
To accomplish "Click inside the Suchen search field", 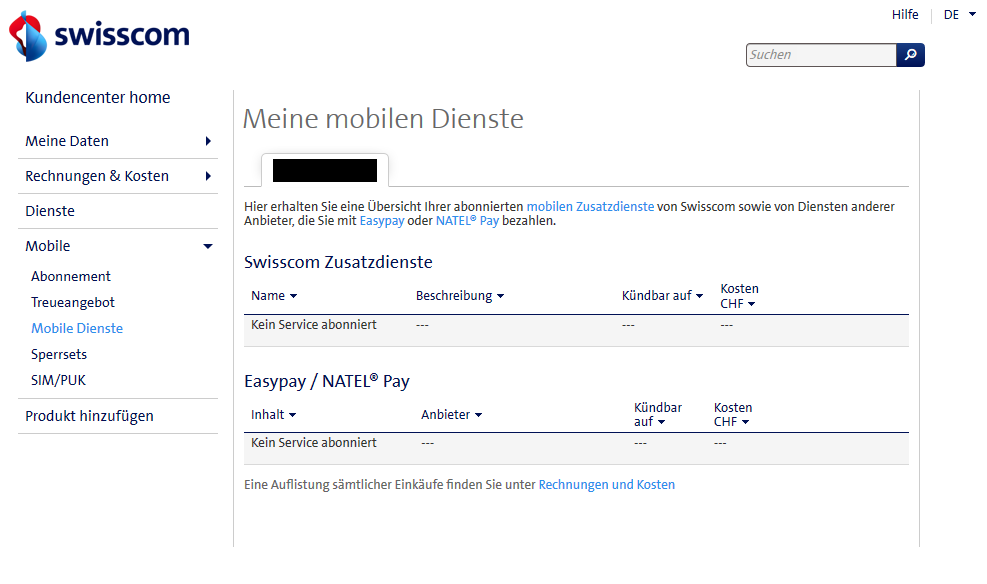I will click(x=820, y=55).
